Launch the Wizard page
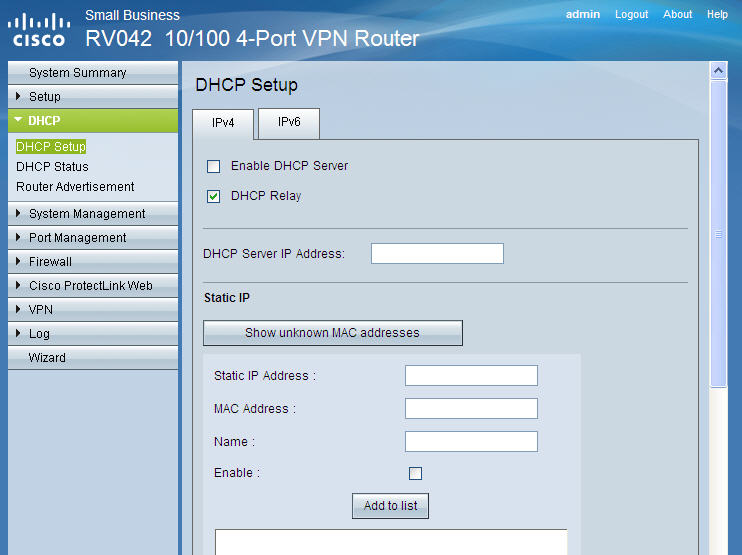This screenshot has width=742, height=555. pyautogui.click(x=93, y=358)
